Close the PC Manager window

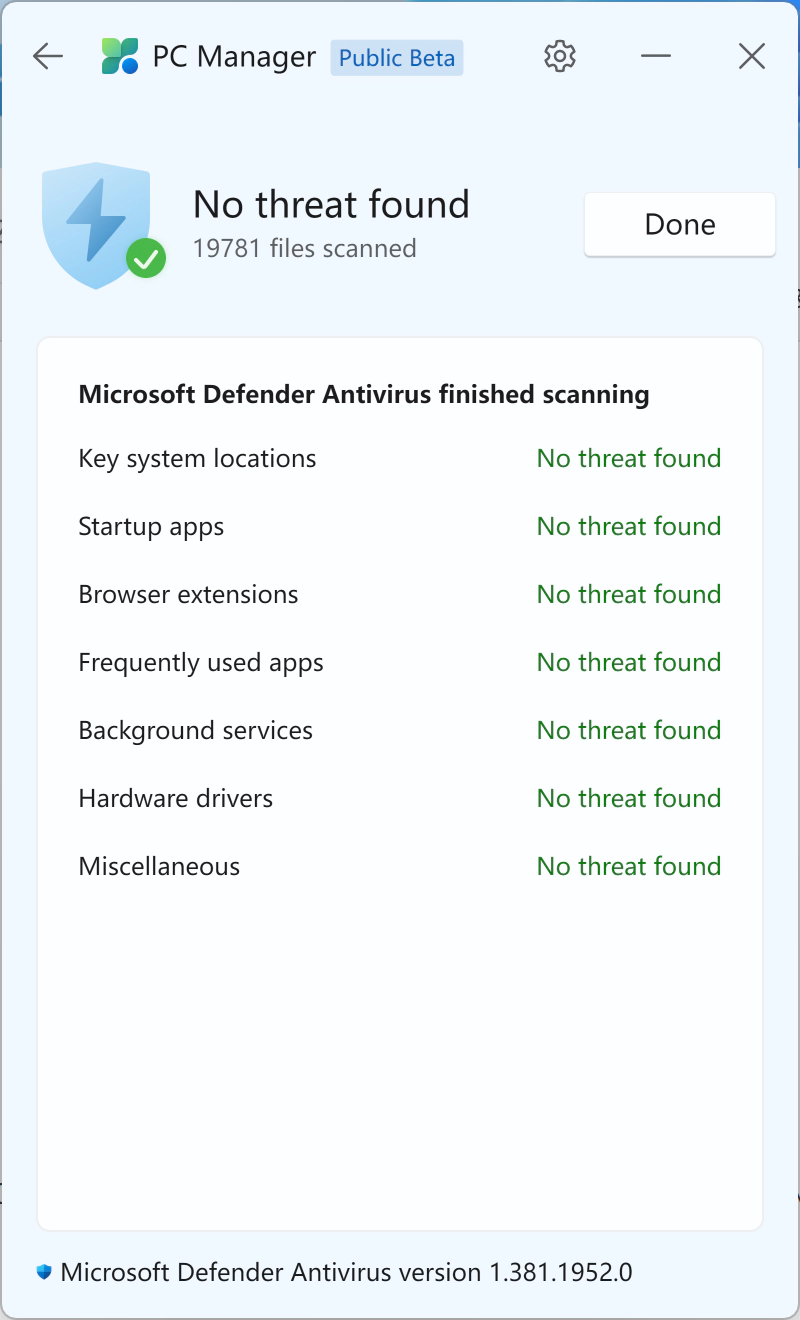coord(752,57)
